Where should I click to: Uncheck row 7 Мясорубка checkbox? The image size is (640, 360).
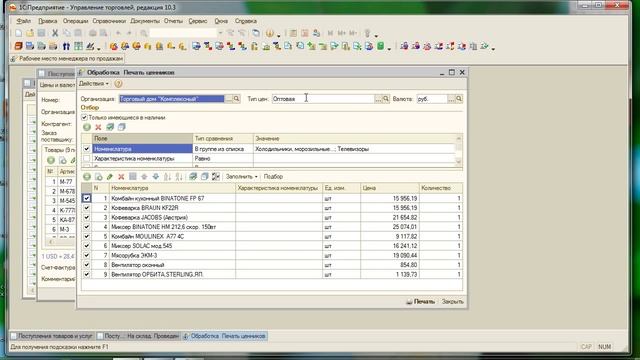(x=87, y=255)
